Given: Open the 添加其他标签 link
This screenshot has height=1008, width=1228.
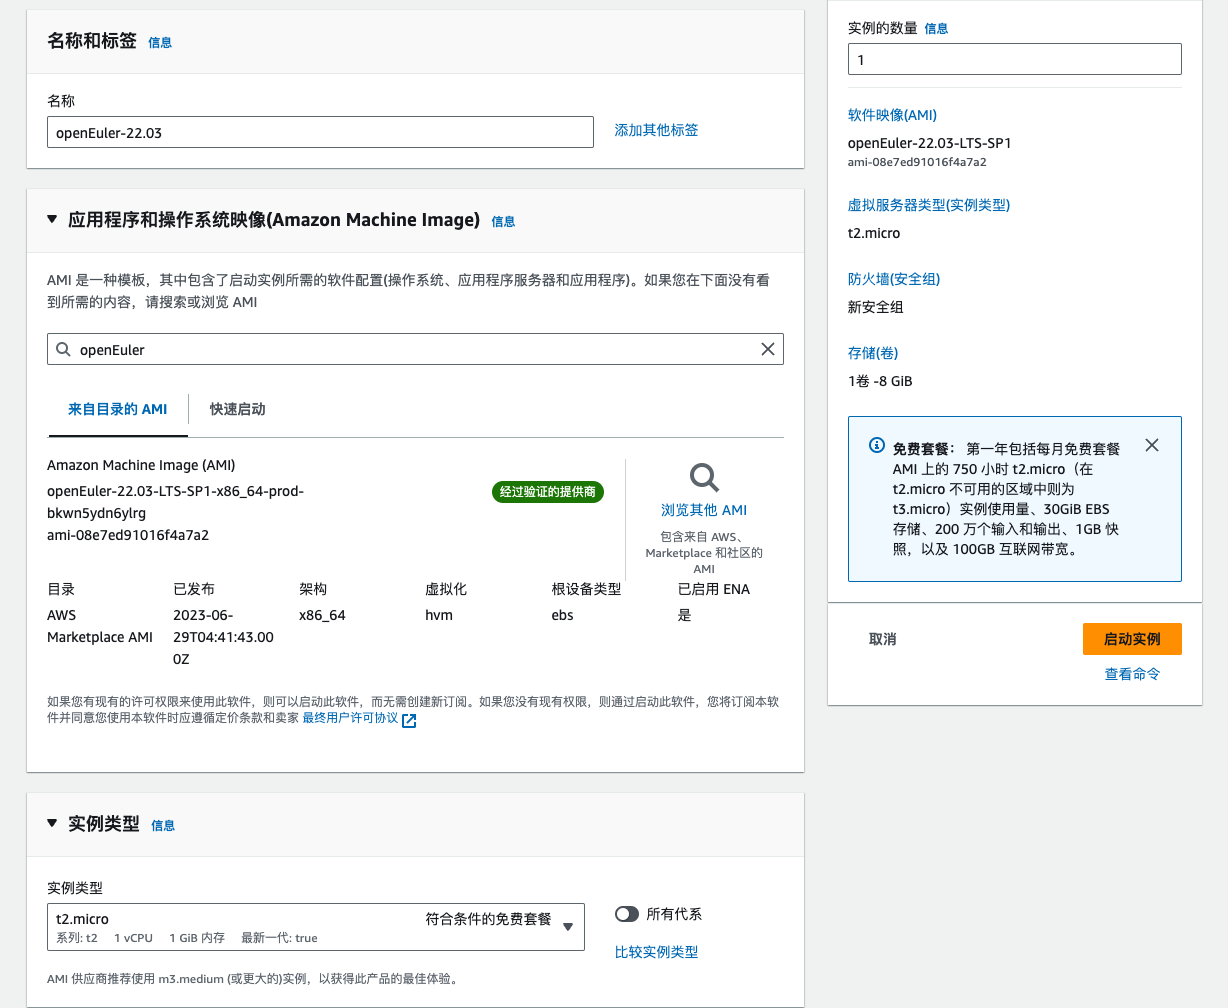Looking at the screenshot, I should (656, 130).
